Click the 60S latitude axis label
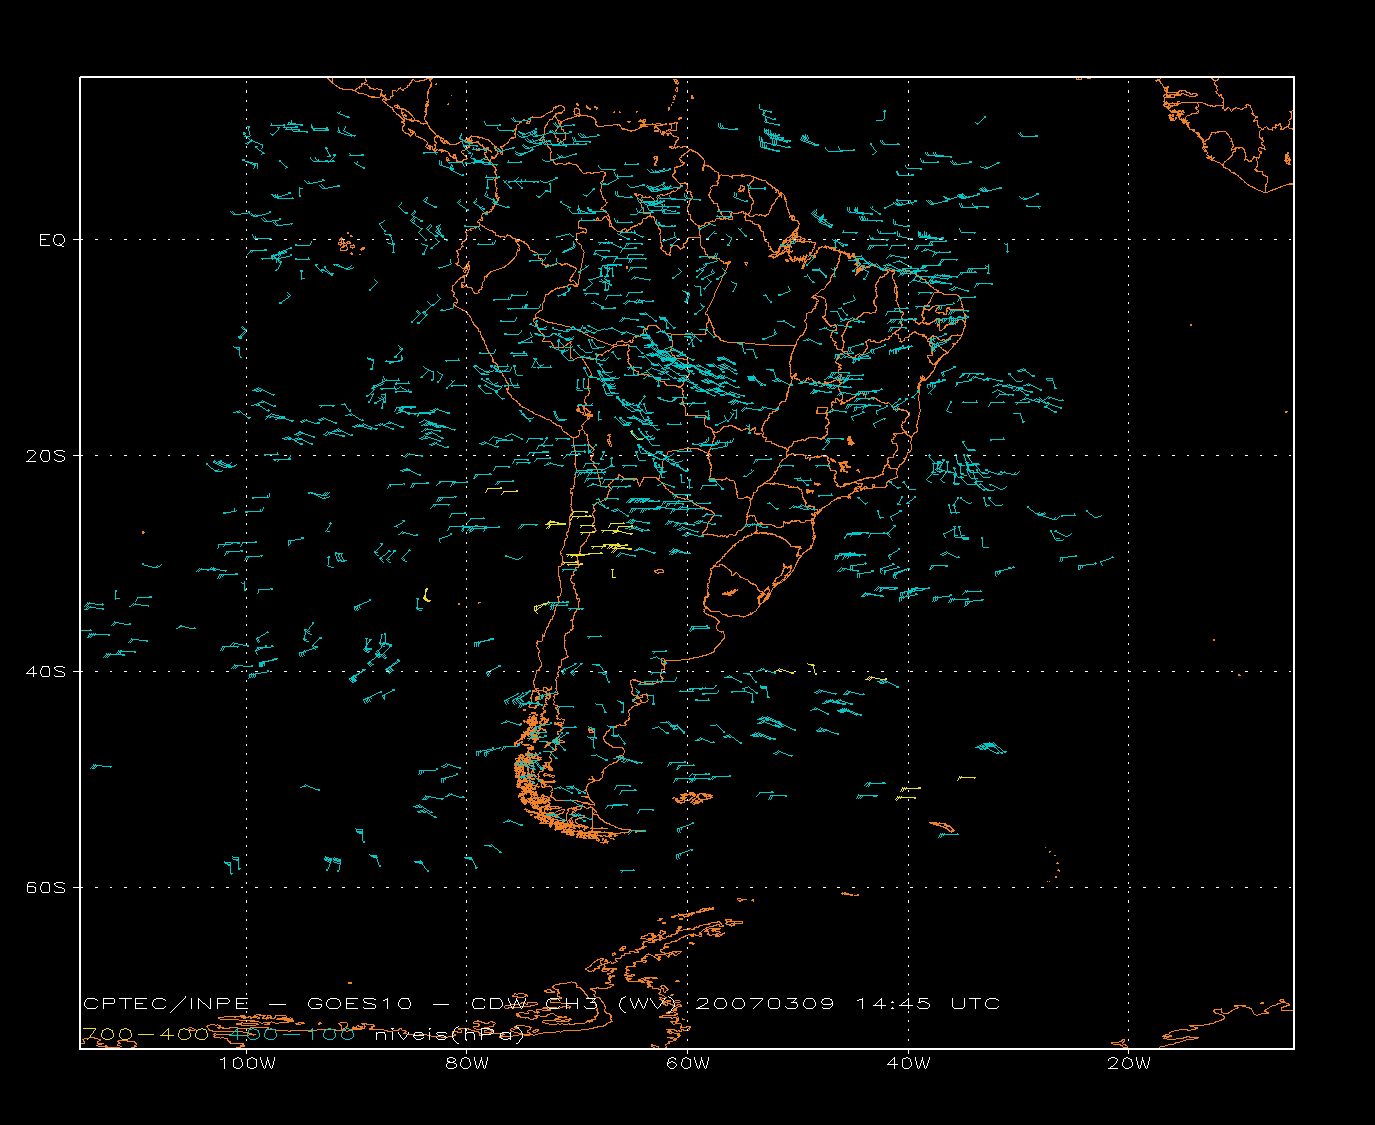This screenshot has height=1125, width=1375. [45, 887]
